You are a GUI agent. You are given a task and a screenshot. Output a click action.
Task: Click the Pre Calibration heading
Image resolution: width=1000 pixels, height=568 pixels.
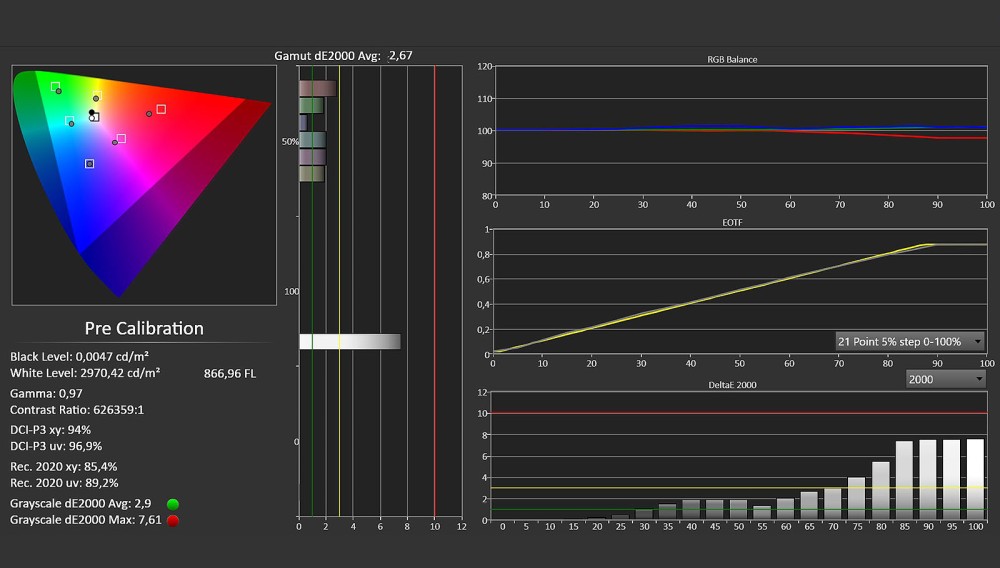pyautogui.click(x=144, y=328)
